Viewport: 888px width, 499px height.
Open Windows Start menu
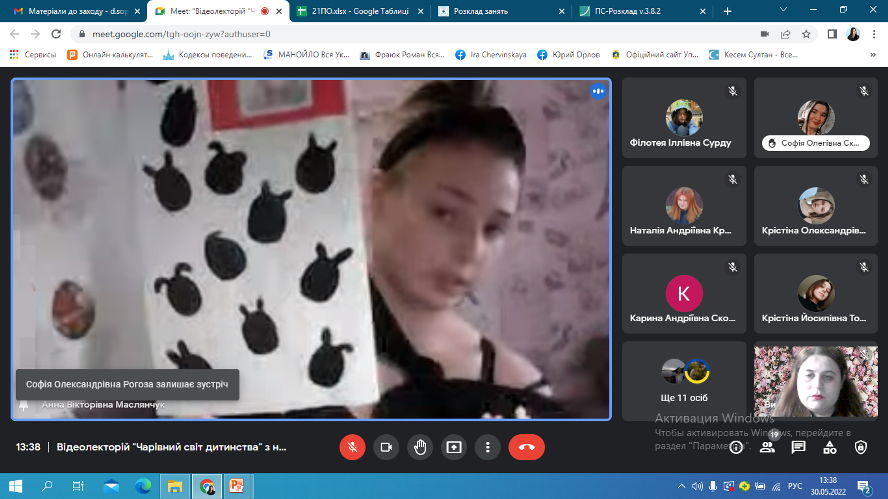(x=15, y=486)
